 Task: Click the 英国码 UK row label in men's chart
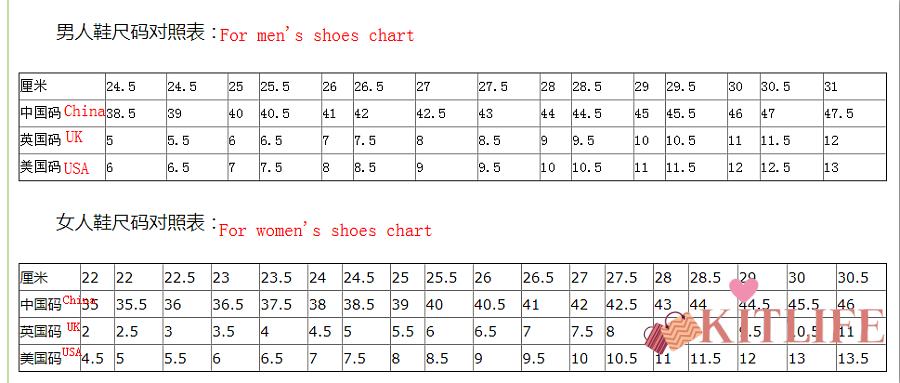click(52, 140)
